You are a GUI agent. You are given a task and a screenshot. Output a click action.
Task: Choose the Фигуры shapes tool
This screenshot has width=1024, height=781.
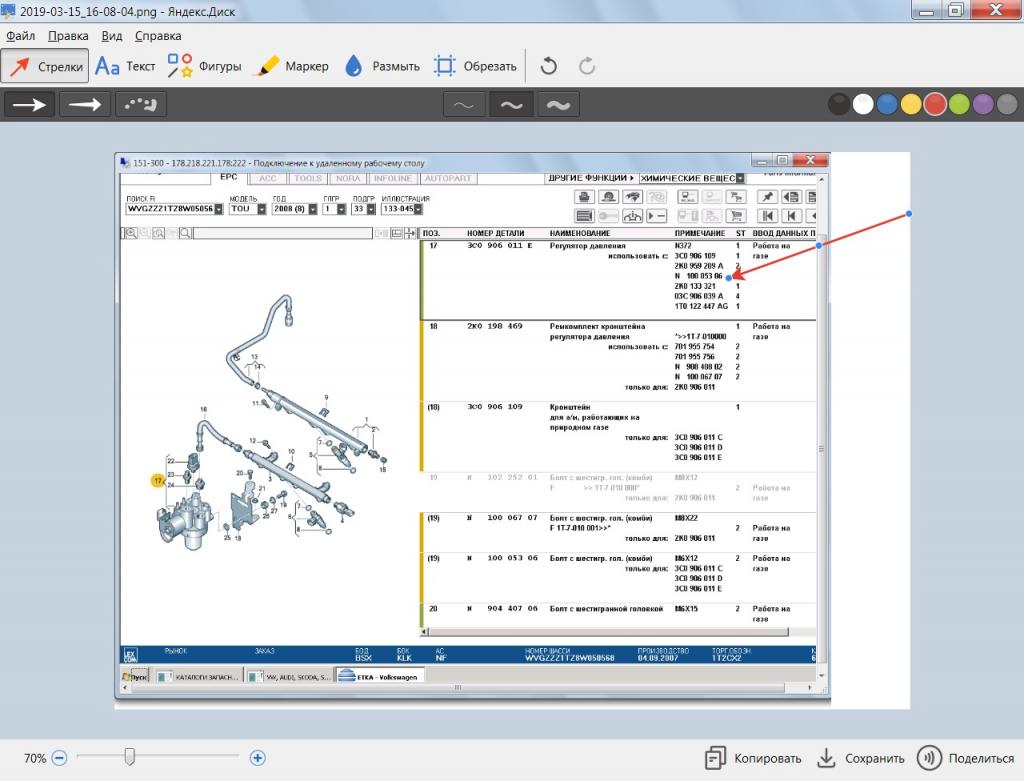click(204, 66)
